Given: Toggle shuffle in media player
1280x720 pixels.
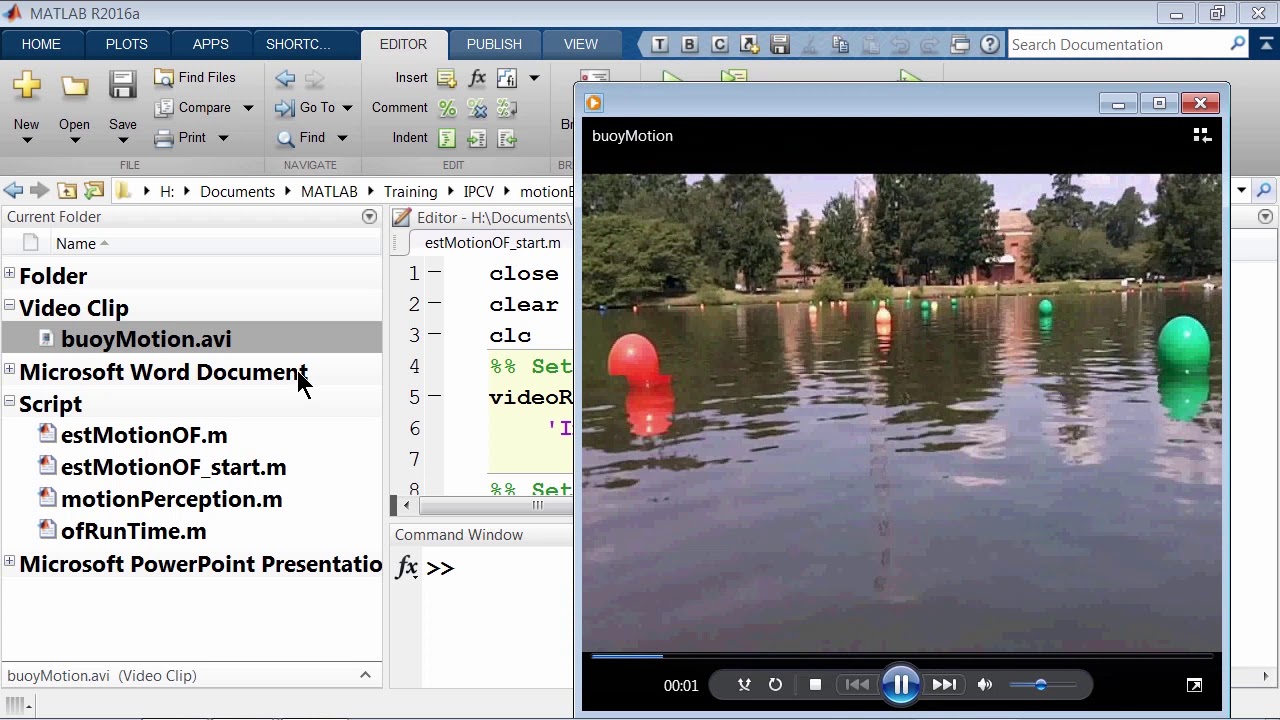Looking at the screenshot, I should click(744, 685).
